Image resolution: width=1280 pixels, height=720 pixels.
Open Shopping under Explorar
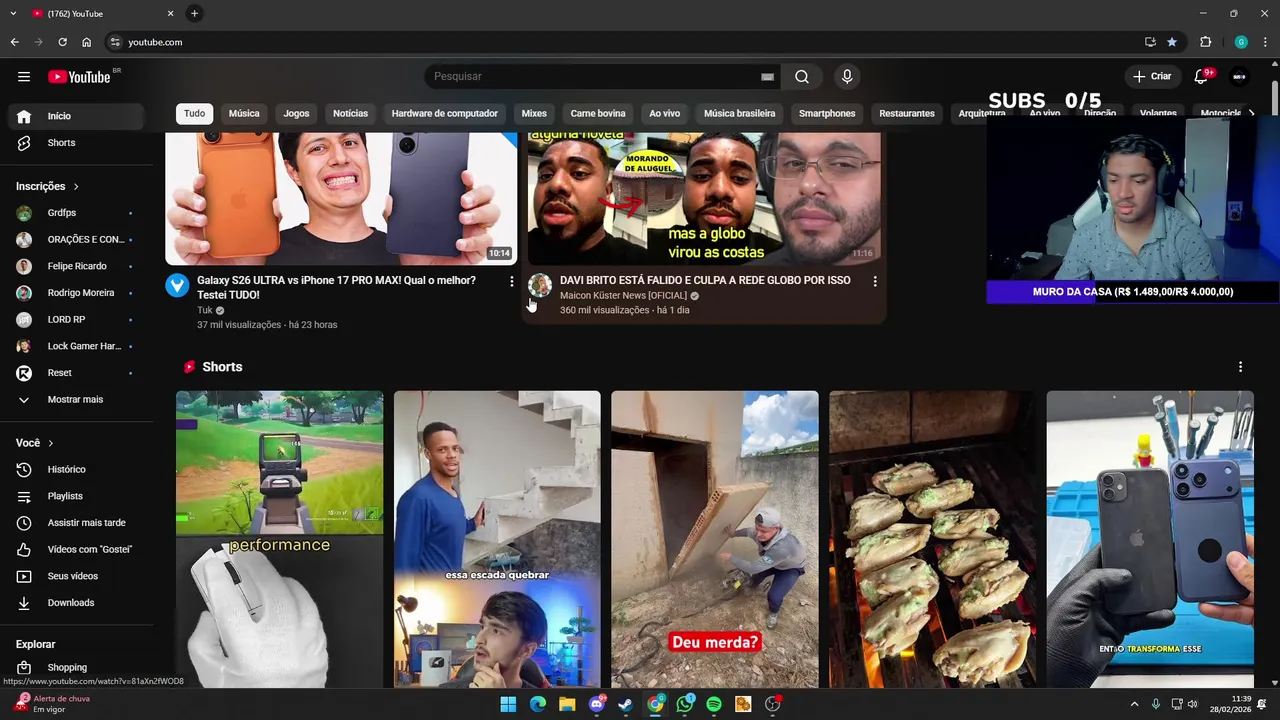click(75, 667)
